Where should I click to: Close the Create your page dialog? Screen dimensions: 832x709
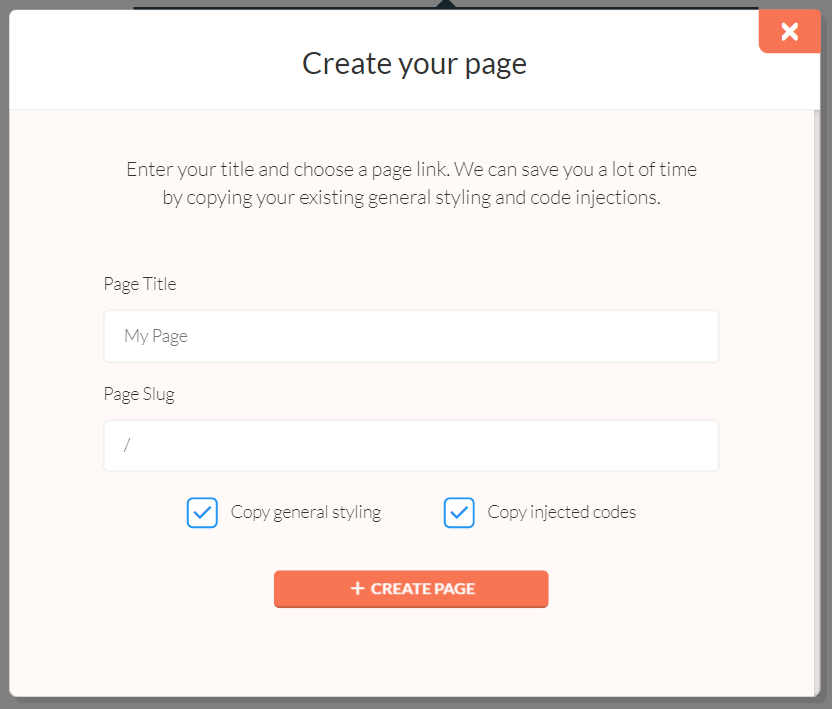coord(789,32)
